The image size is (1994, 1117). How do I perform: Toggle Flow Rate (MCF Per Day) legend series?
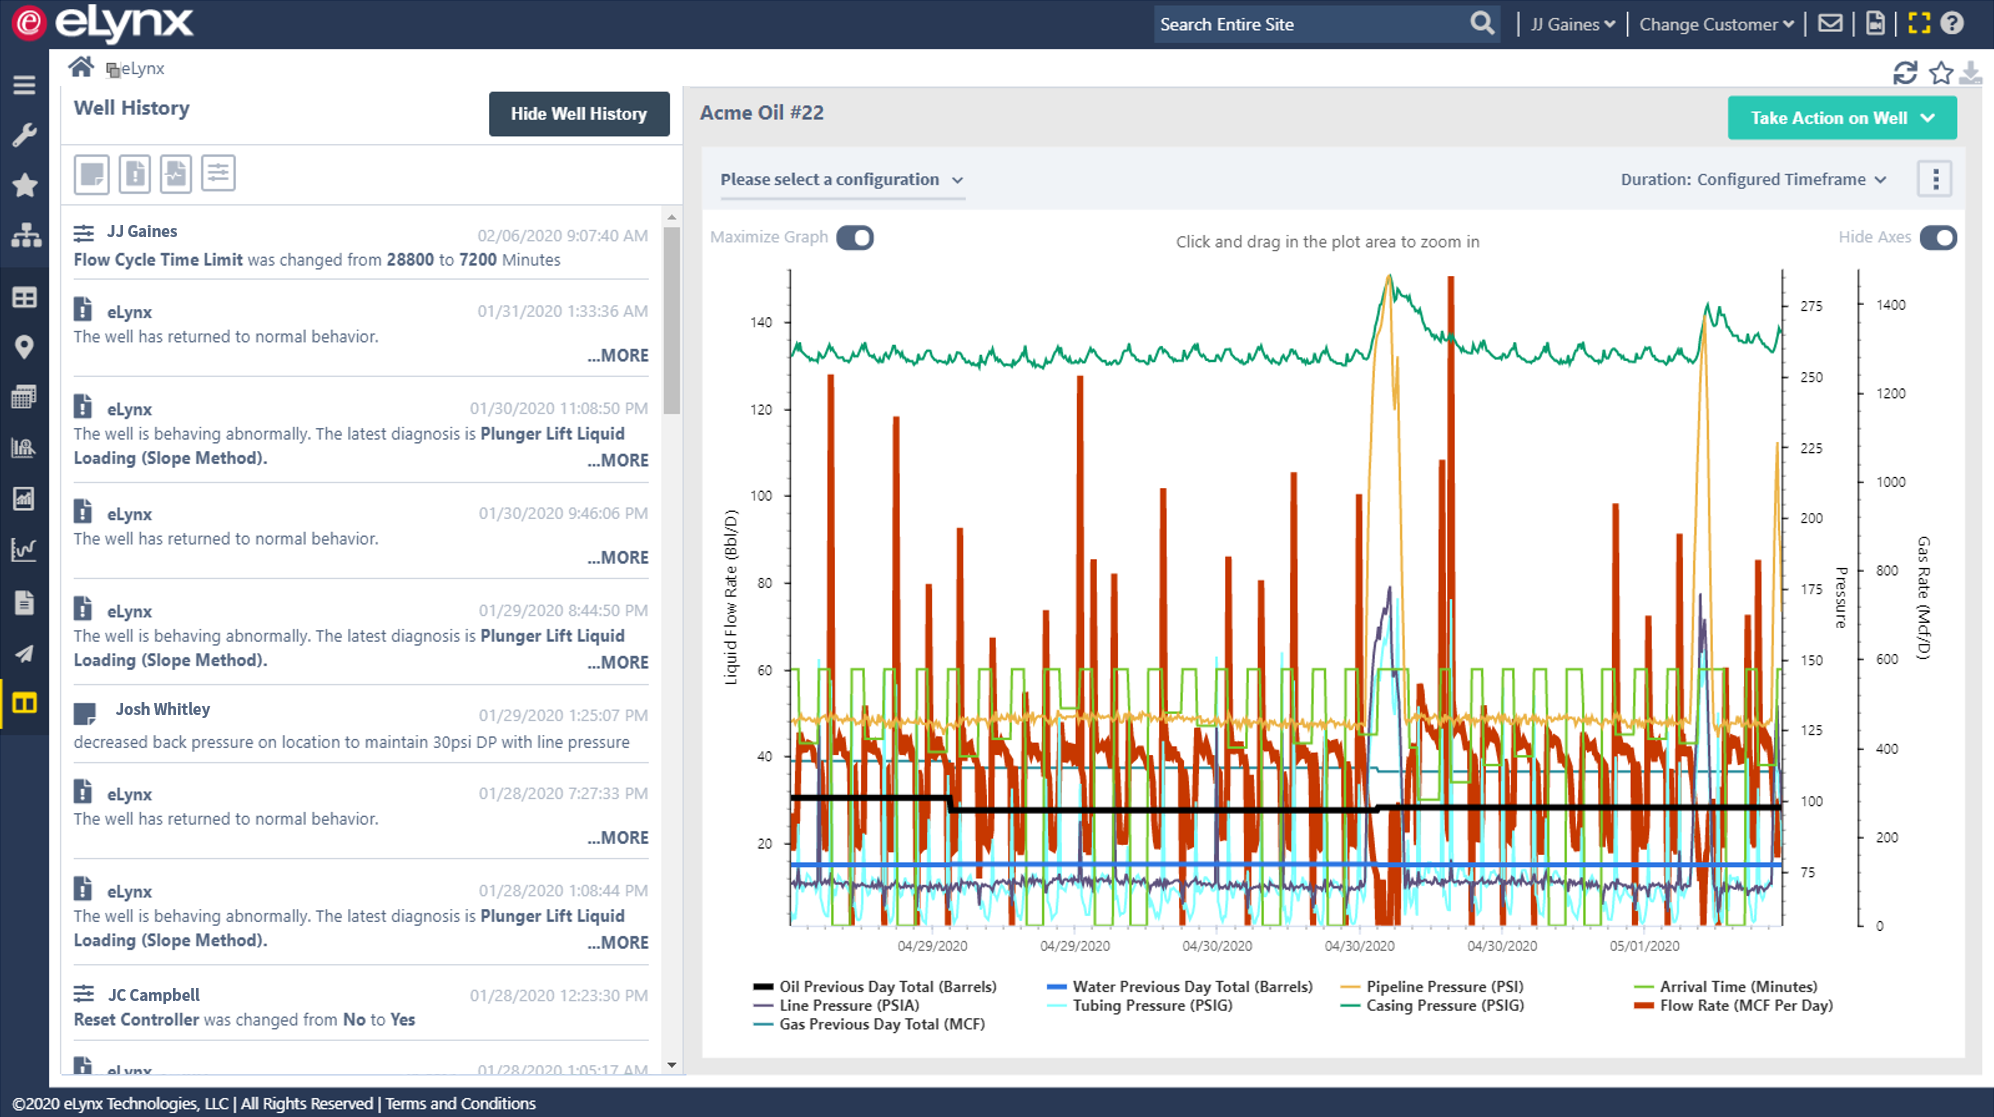(x=1745, y=1006)
